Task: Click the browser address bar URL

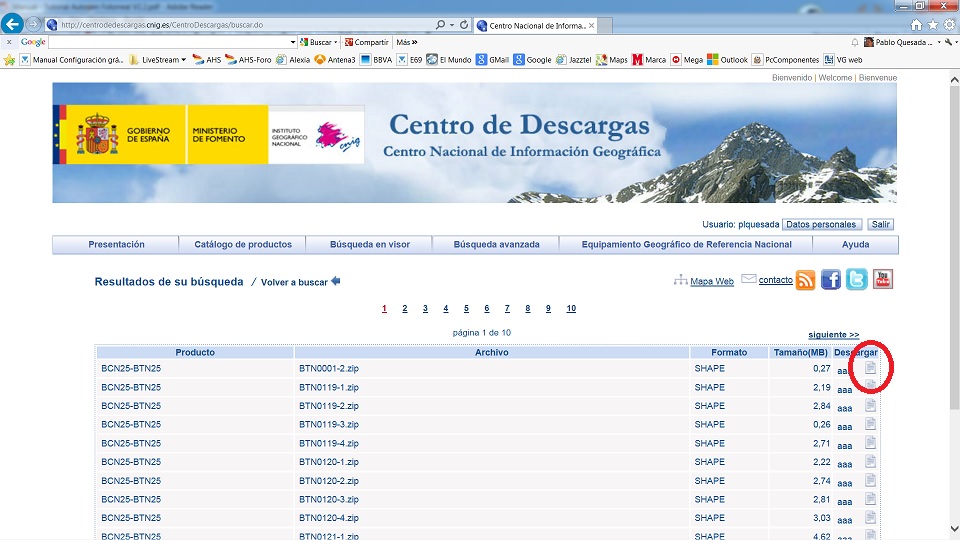Action: [240, 24]
